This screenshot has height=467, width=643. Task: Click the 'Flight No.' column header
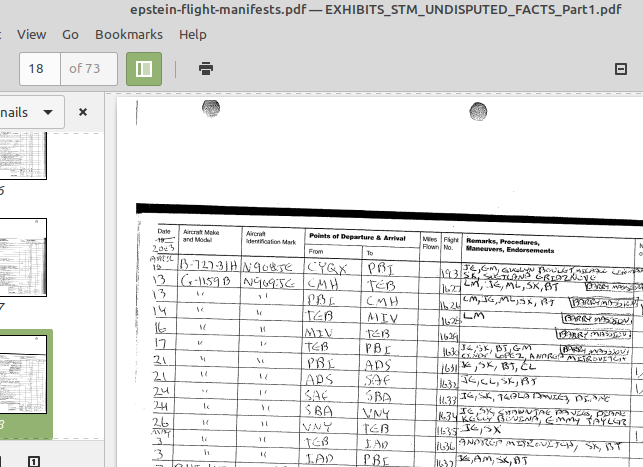point(451,244)
